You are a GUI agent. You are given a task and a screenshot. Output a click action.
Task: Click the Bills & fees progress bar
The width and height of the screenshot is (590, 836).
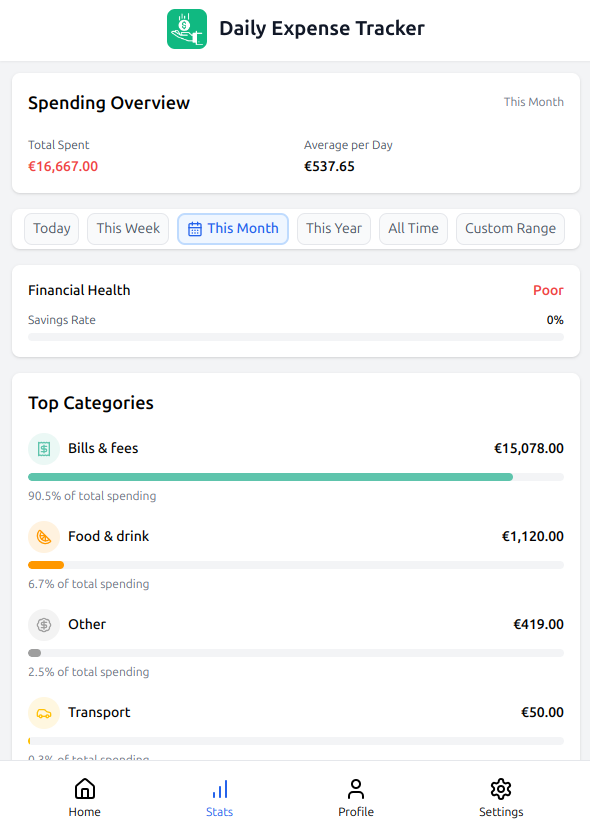tap(296, 477)
